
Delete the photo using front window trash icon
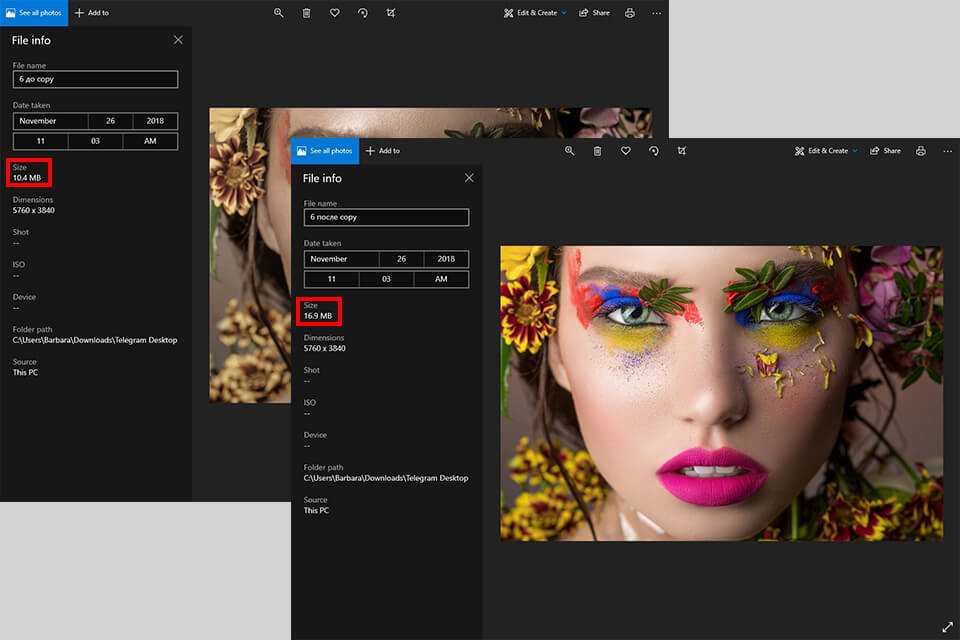point(597,151)
